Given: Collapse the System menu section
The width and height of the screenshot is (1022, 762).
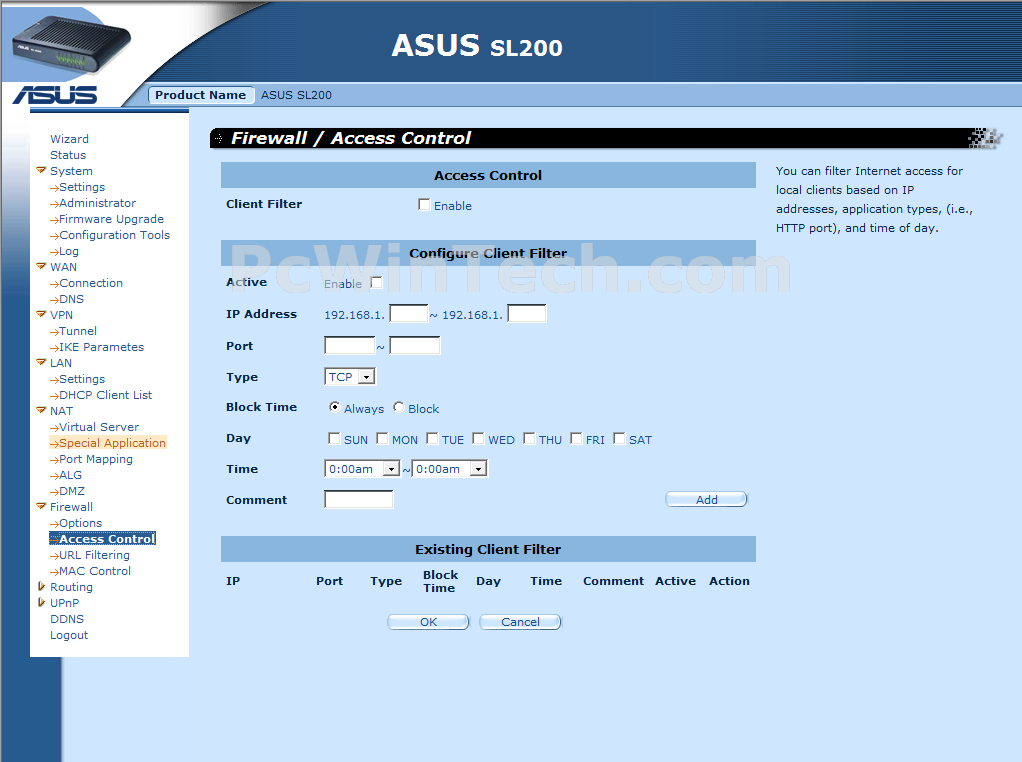Looking at the screenshot, I should [x=41, y=171].
